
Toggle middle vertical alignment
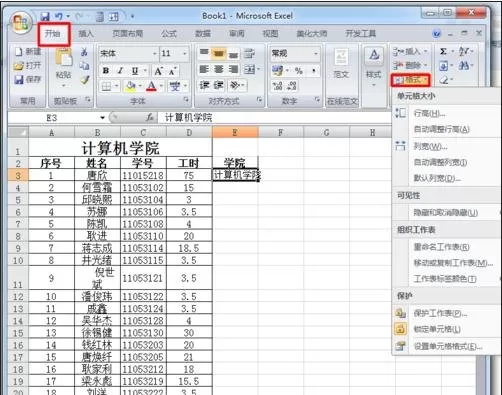click(x=219, y=53)
